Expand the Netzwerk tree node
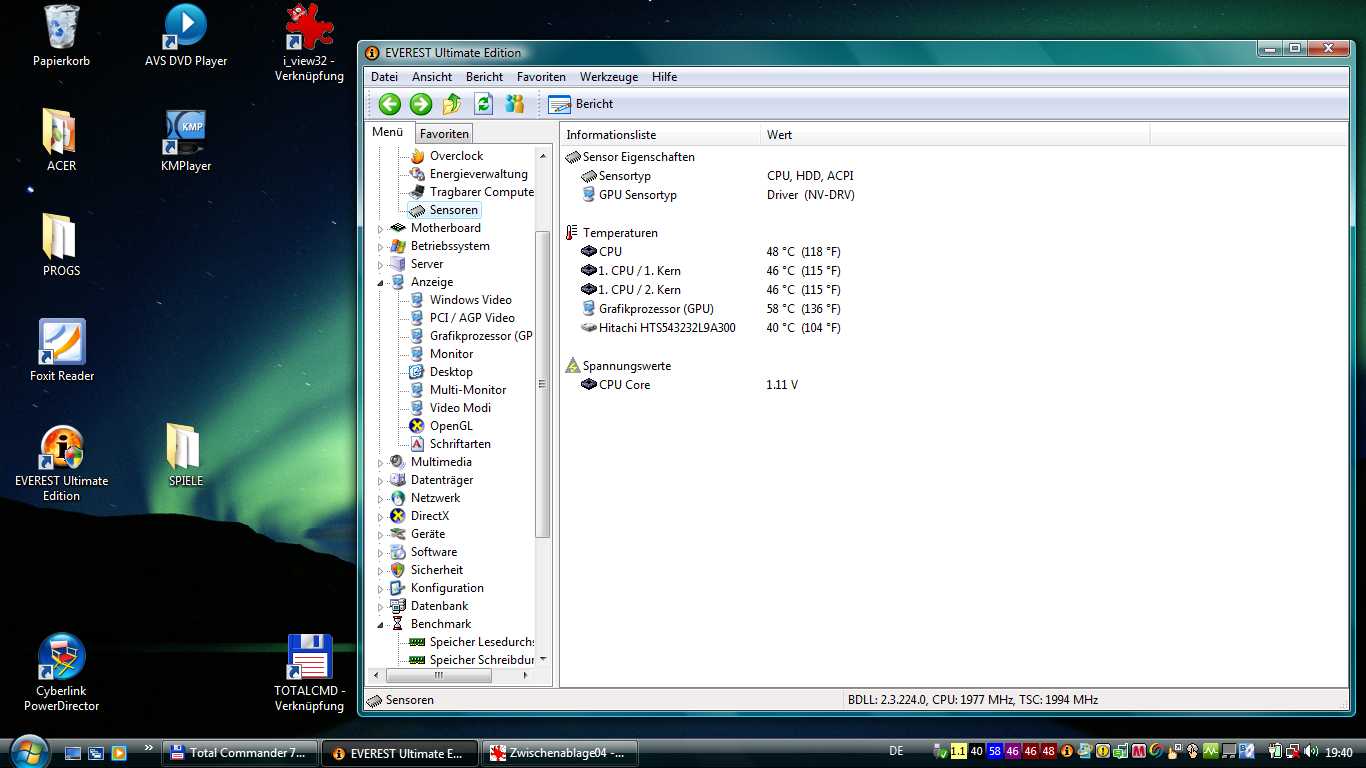This screenshot has width=1366, height=768. tap(380, 499)
